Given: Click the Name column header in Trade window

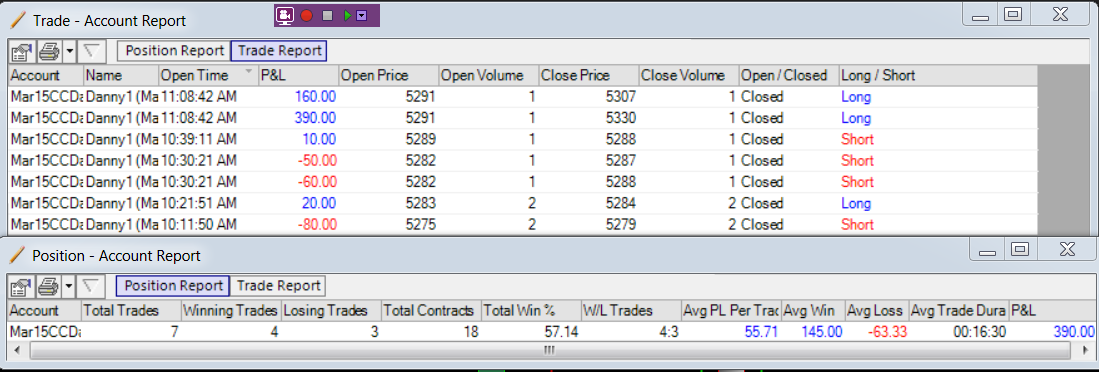Looking at the screenshot, I should click(121, 75).
